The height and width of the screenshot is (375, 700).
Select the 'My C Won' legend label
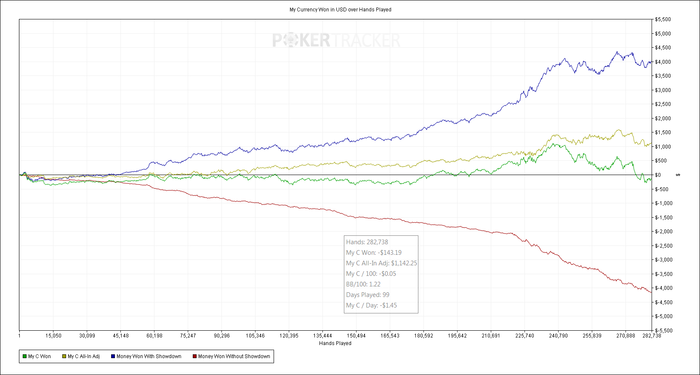[x=39, y=356]
